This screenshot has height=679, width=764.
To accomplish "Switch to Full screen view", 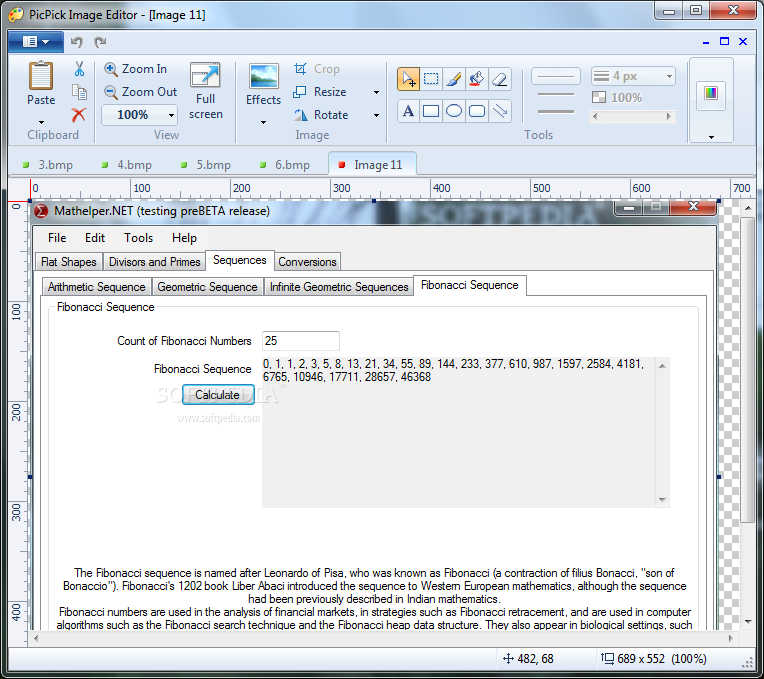I will 205,91.
